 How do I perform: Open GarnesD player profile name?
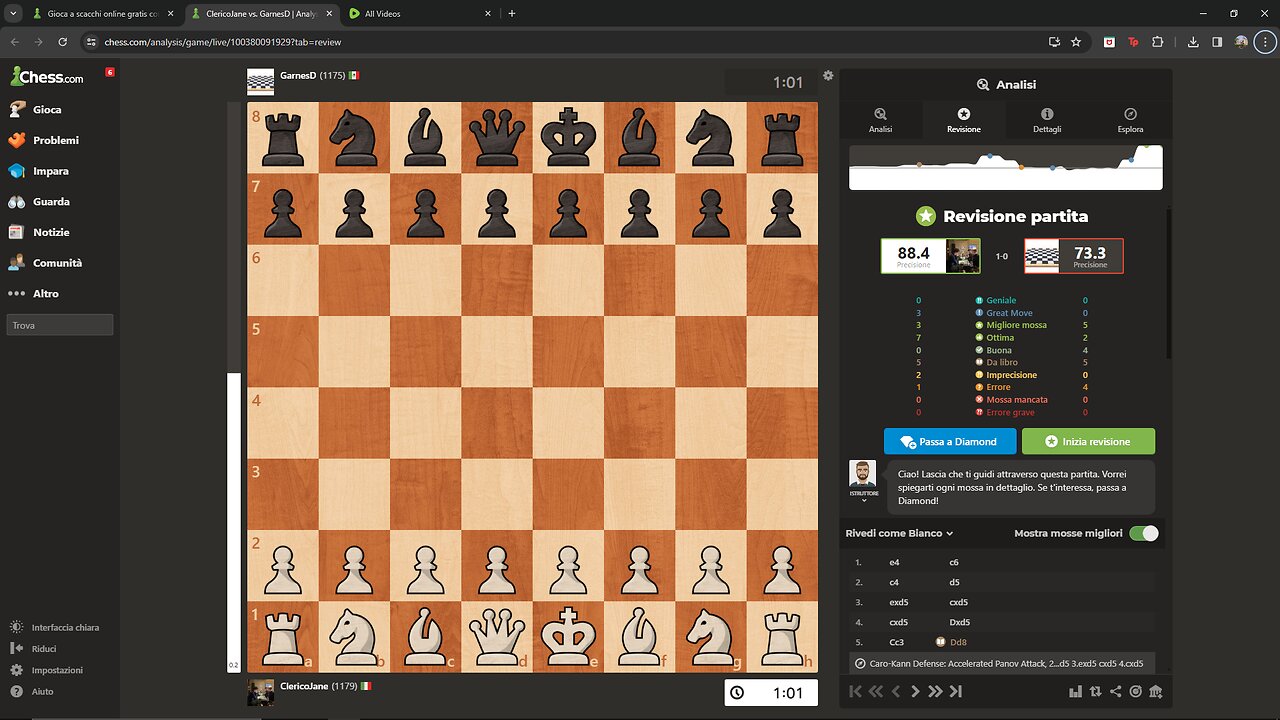click(298, 75)
